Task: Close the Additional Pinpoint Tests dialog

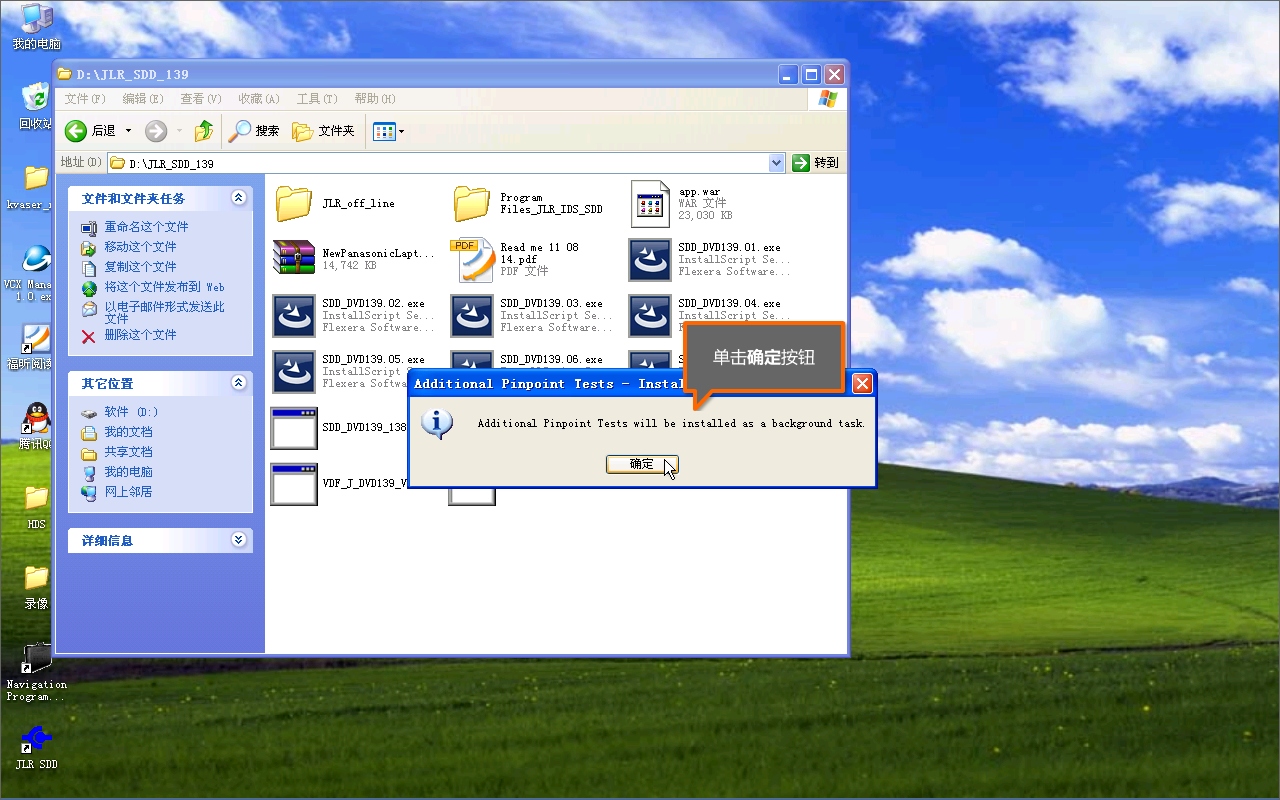Action: [x=862, y=383]
